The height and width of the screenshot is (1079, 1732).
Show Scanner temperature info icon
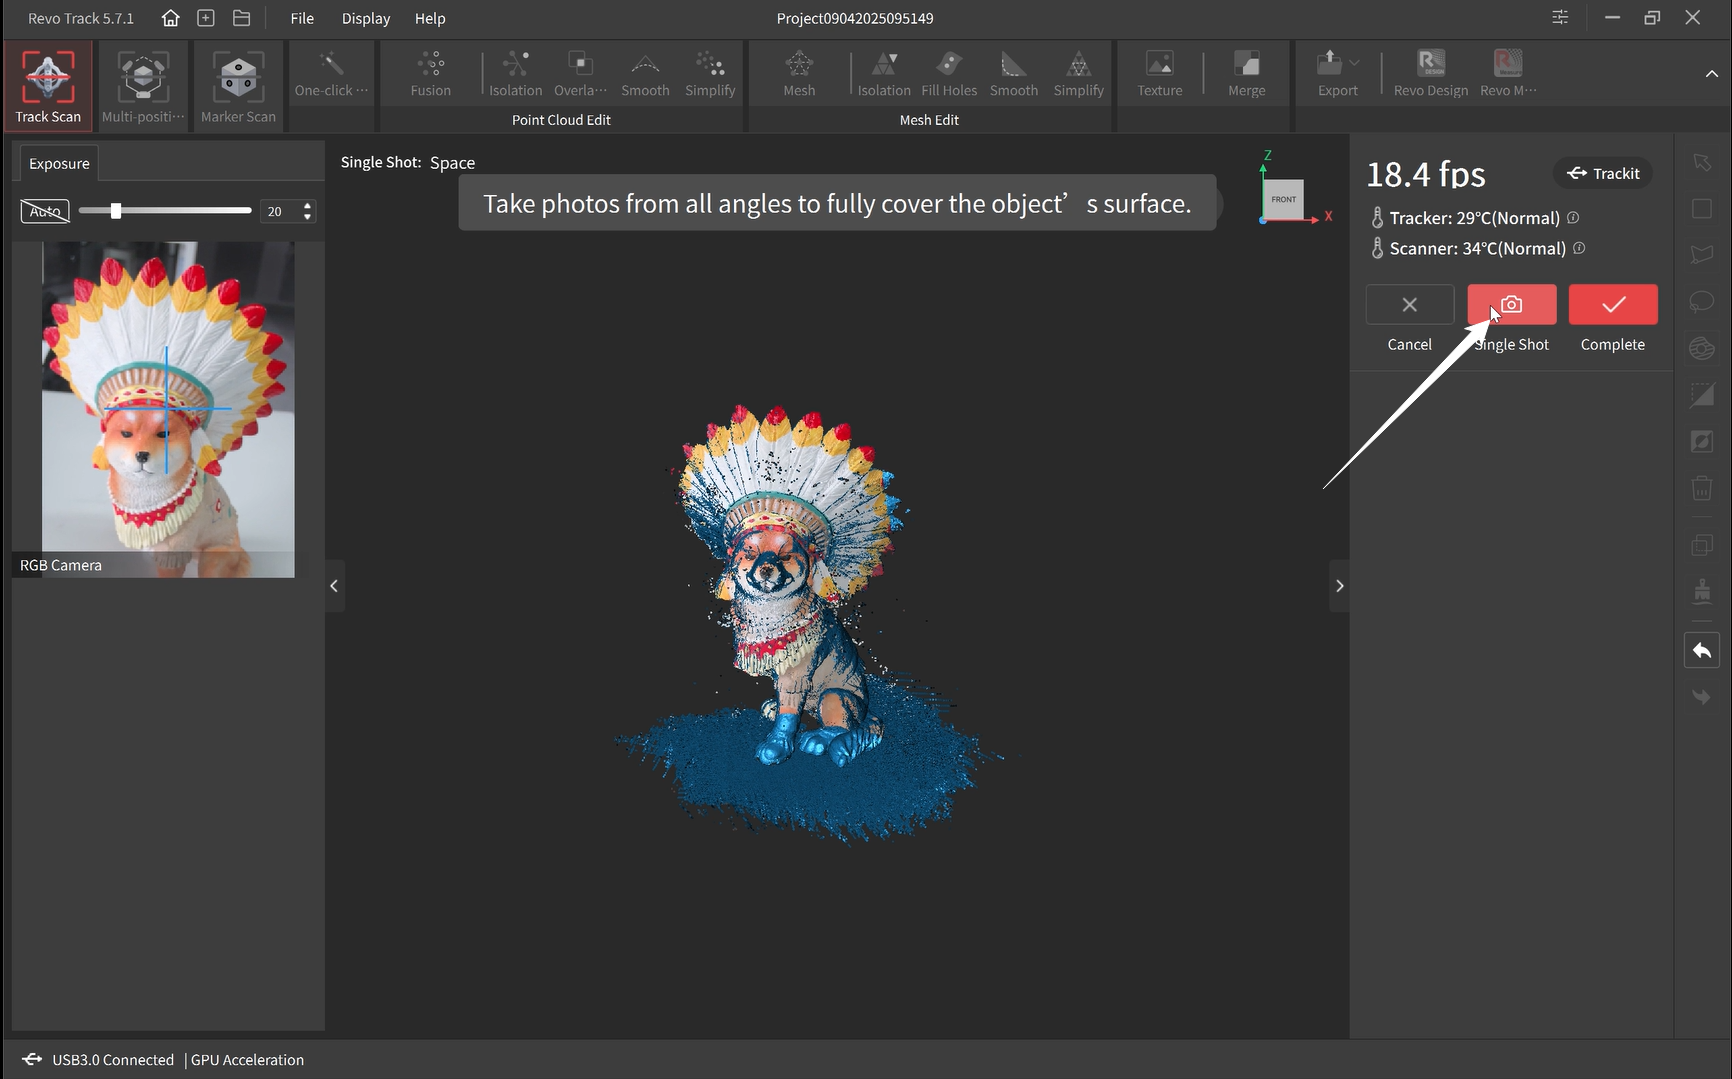coord(1579,248)
